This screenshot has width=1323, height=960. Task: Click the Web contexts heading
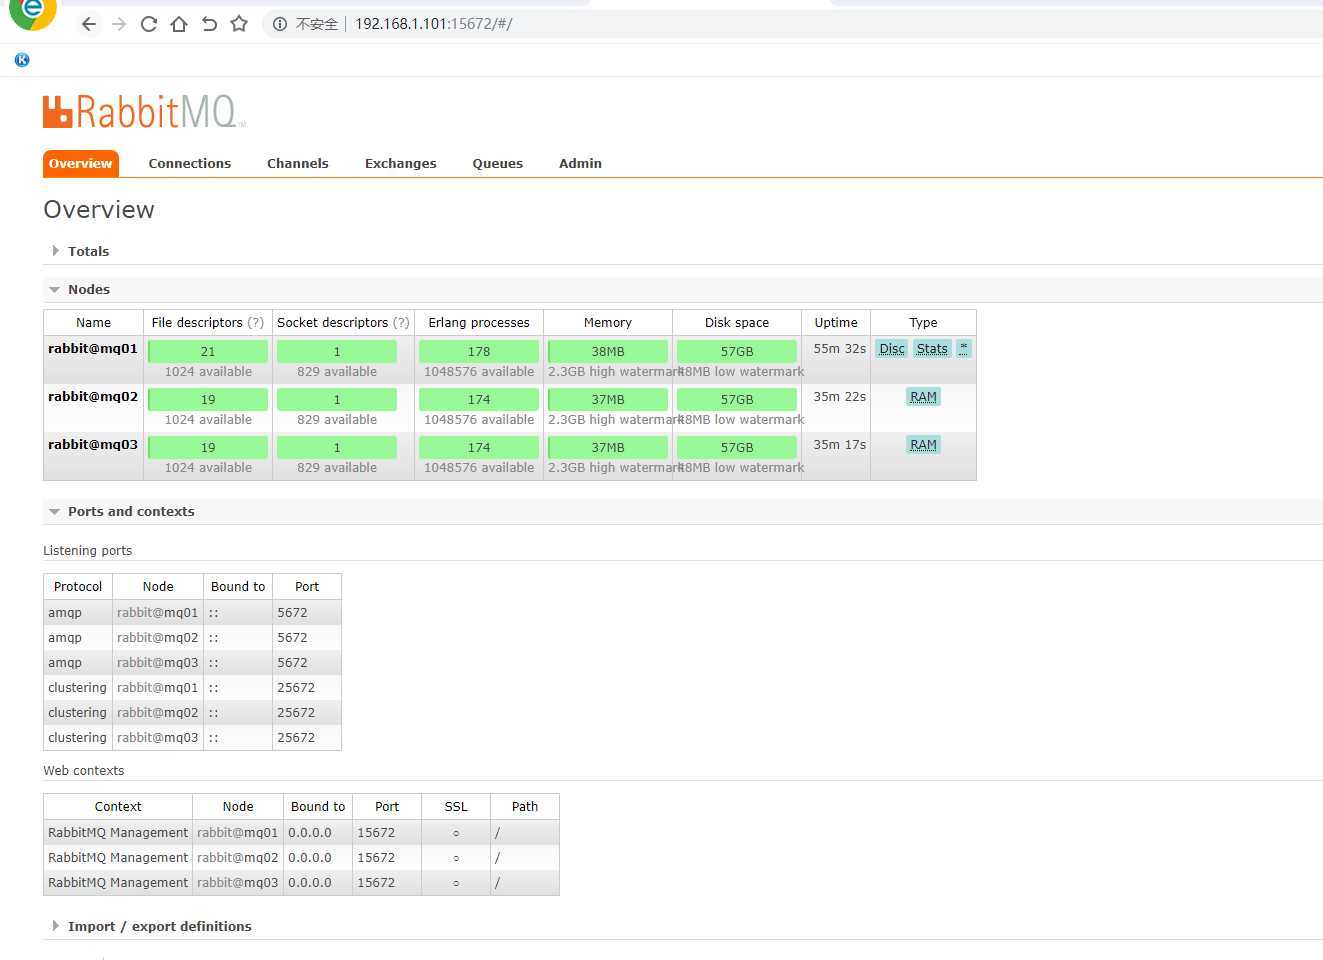click(x=84, y=770)
